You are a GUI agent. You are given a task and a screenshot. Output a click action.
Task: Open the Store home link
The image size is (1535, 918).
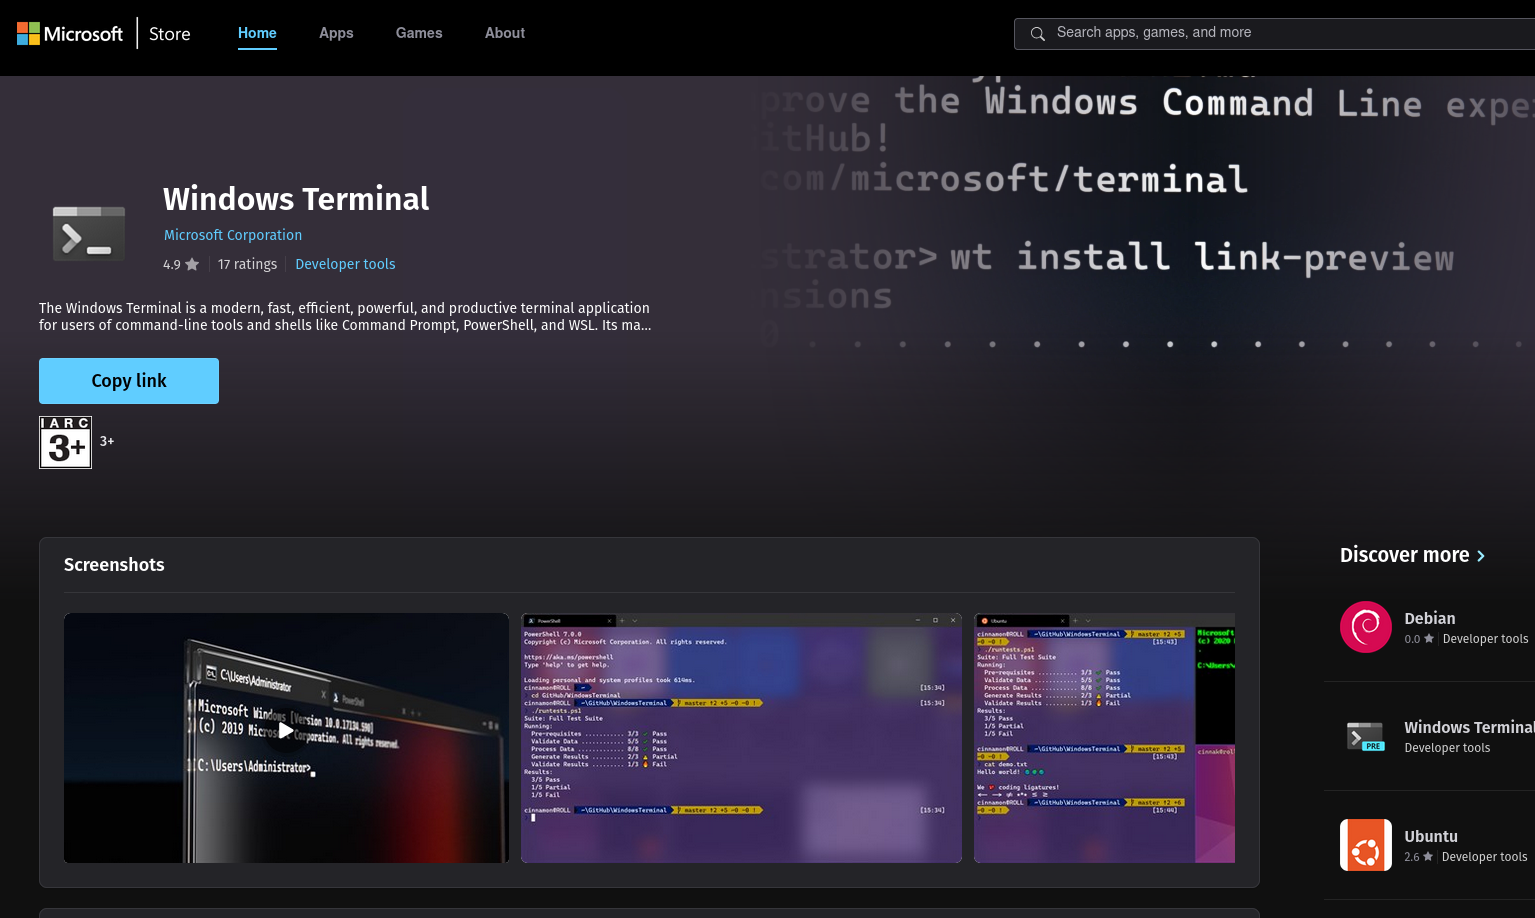[x=169, y=34]
